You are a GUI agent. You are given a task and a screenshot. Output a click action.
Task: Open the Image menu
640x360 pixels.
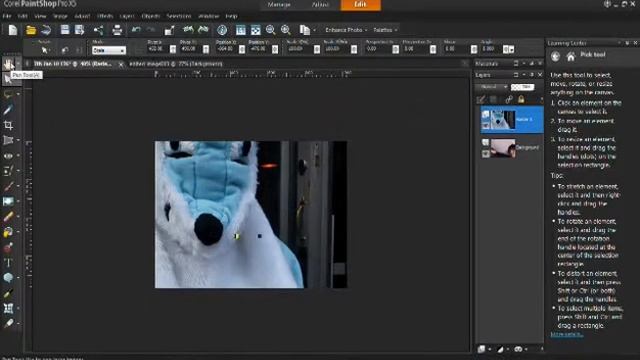coord(60,16)
